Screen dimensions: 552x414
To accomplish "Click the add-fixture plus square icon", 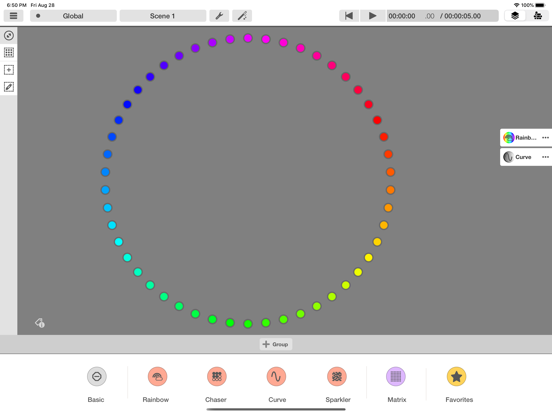I will [9, 70].
